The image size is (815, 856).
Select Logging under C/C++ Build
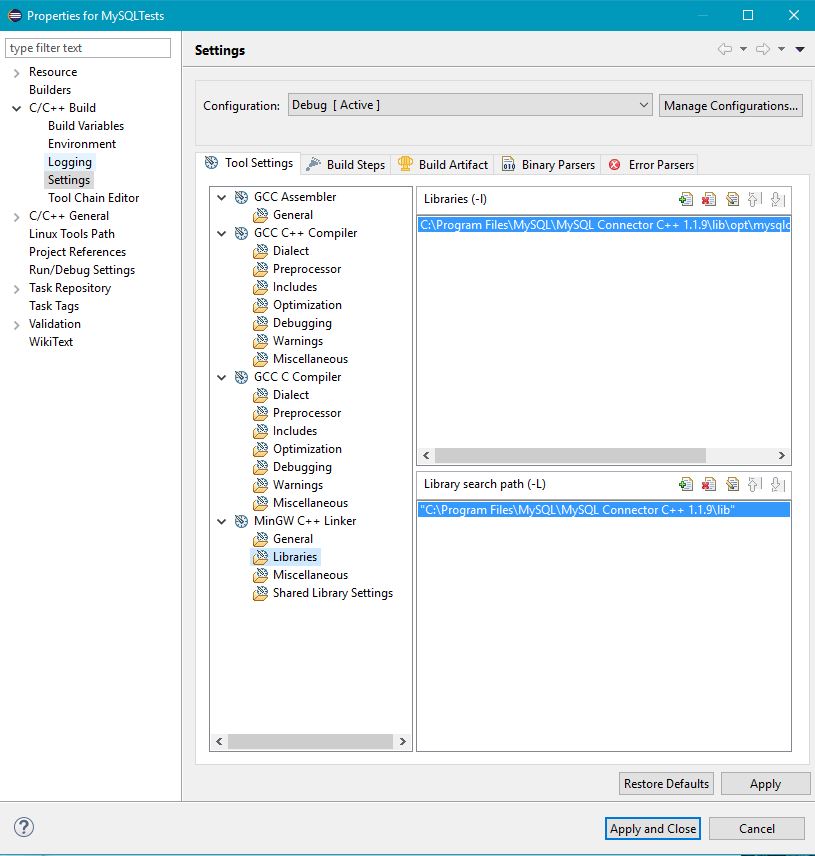coord(69,162)
